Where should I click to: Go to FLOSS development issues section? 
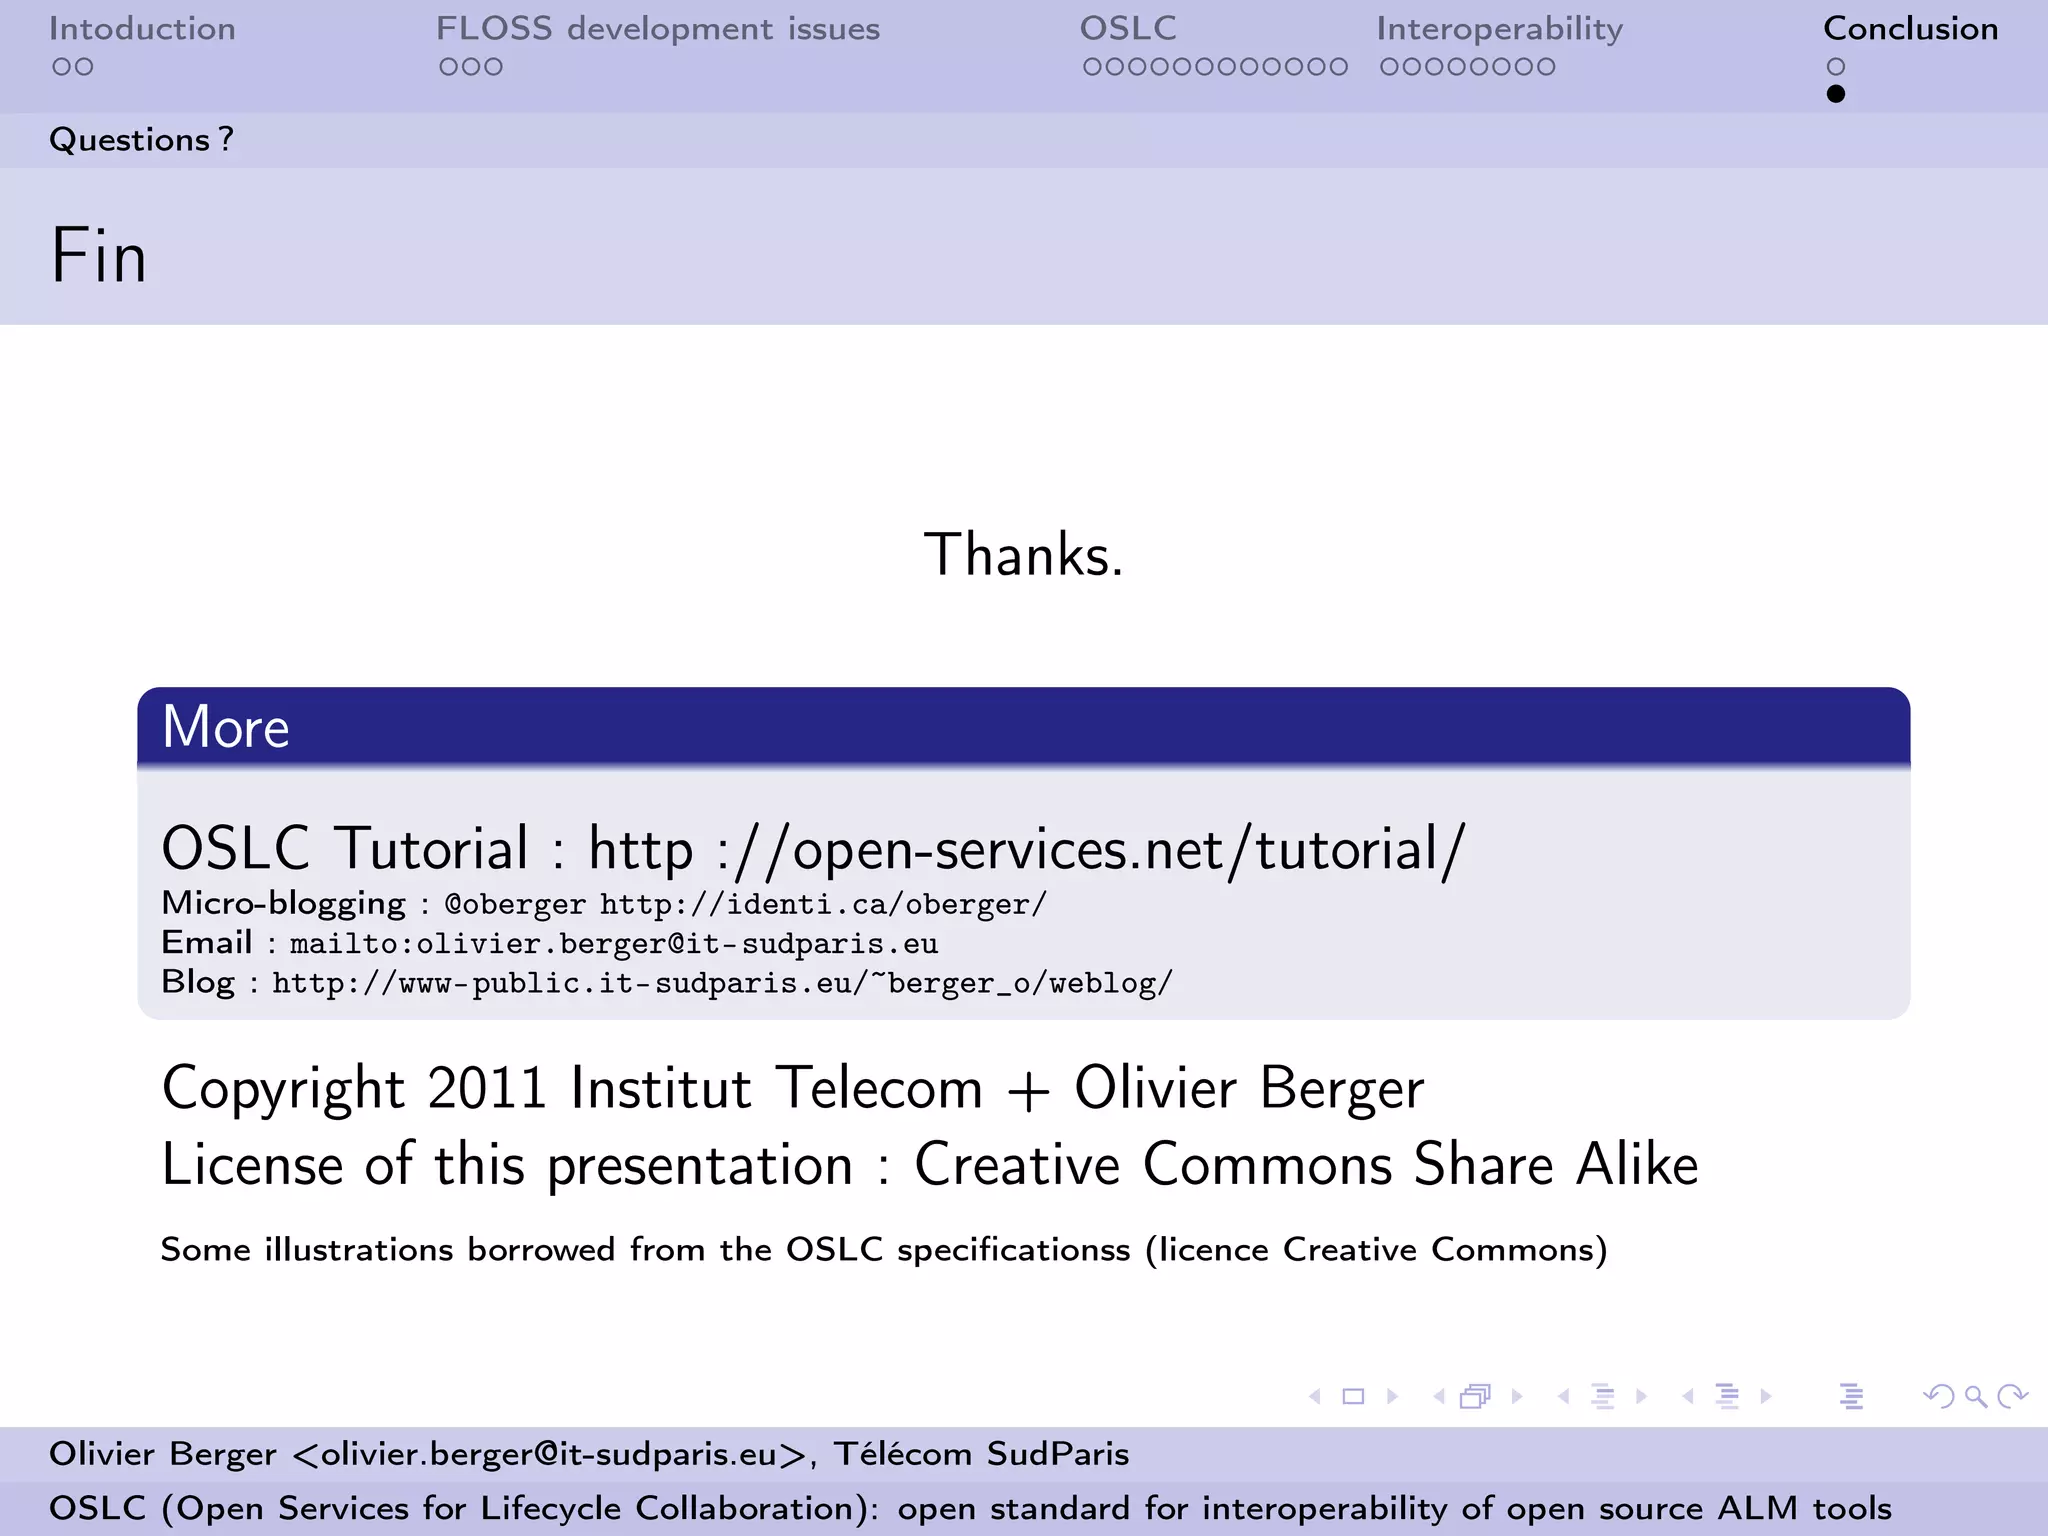[x=658, y=29]
